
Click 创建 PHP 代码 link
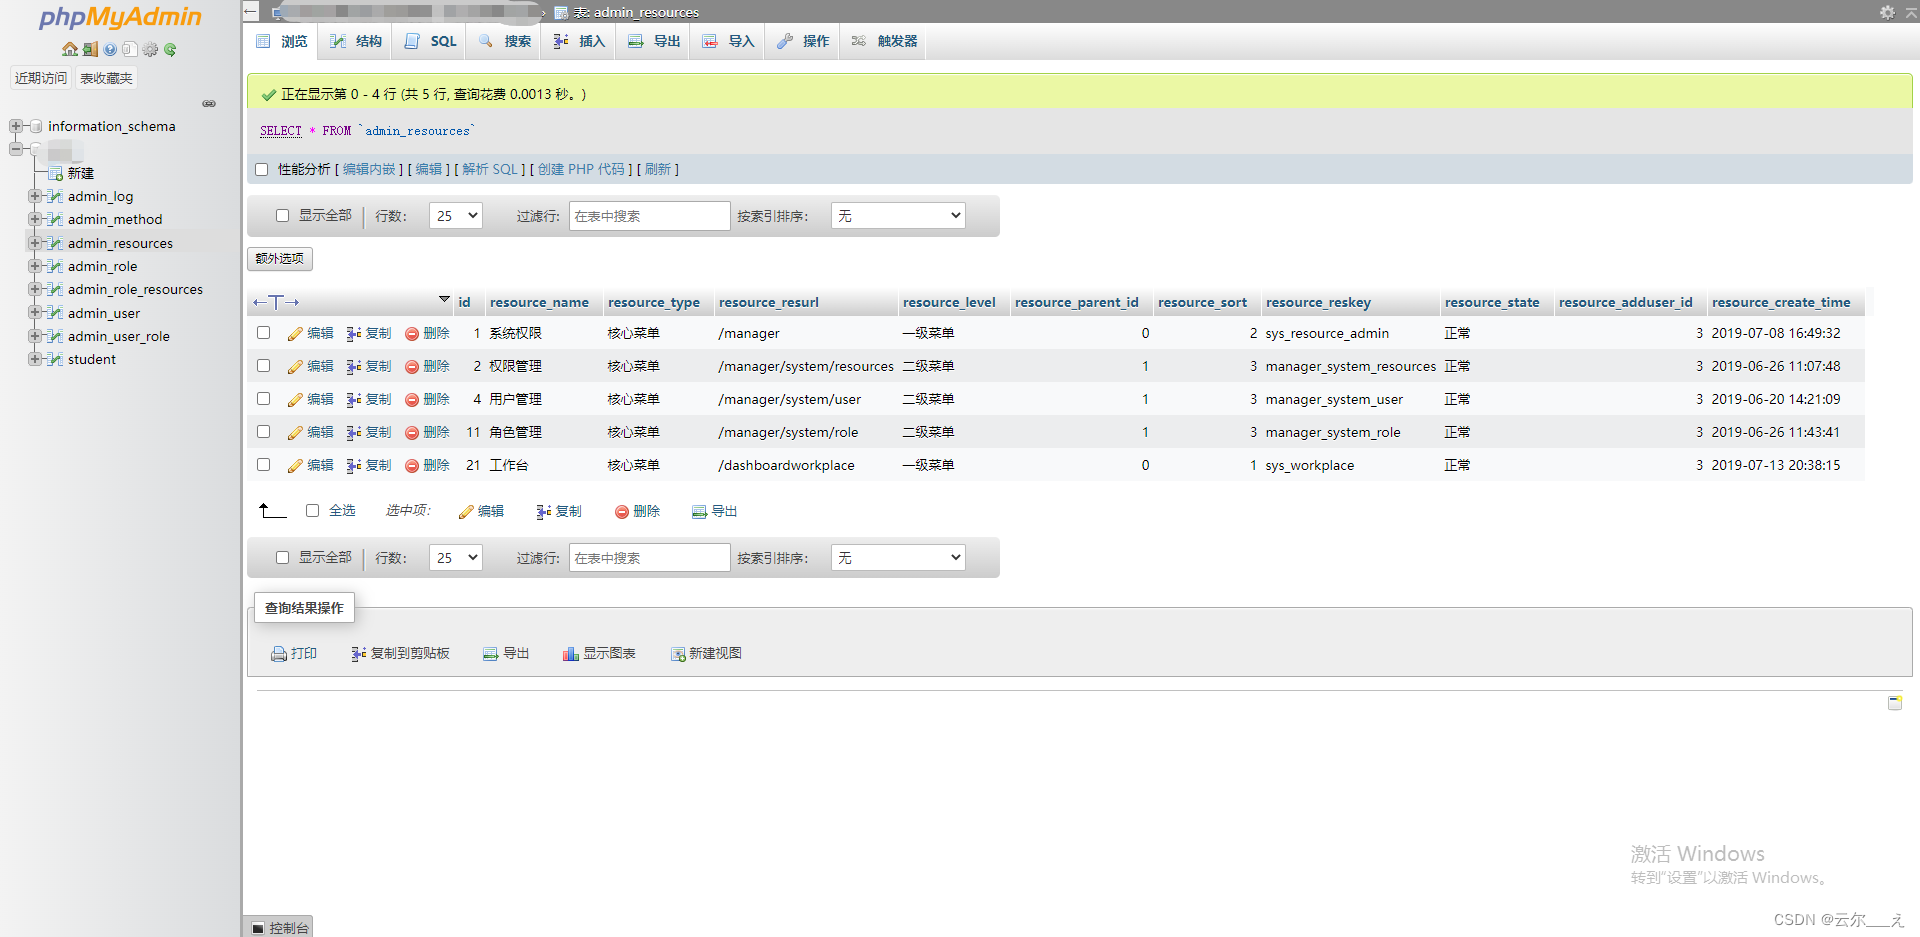[x=581, y=170]
